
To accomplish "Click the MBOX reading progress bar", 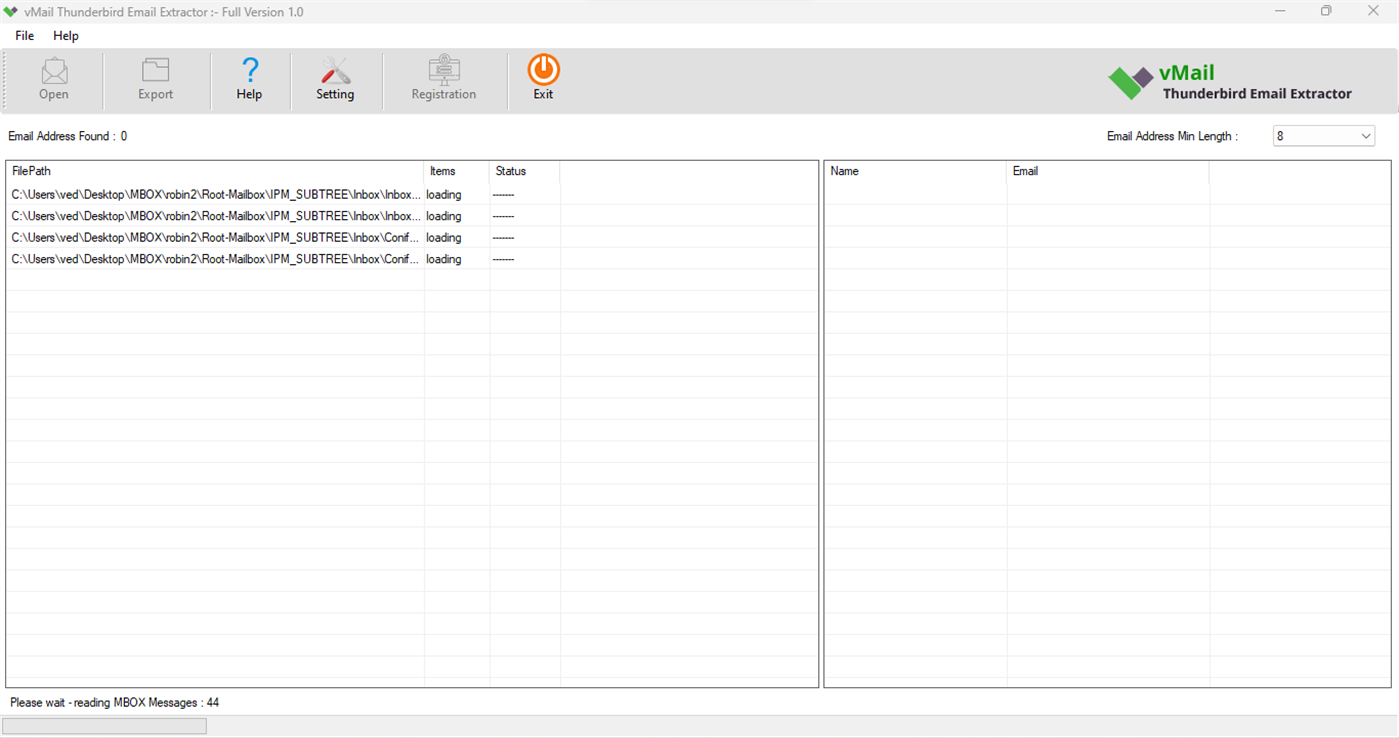I will click(104, 725).
